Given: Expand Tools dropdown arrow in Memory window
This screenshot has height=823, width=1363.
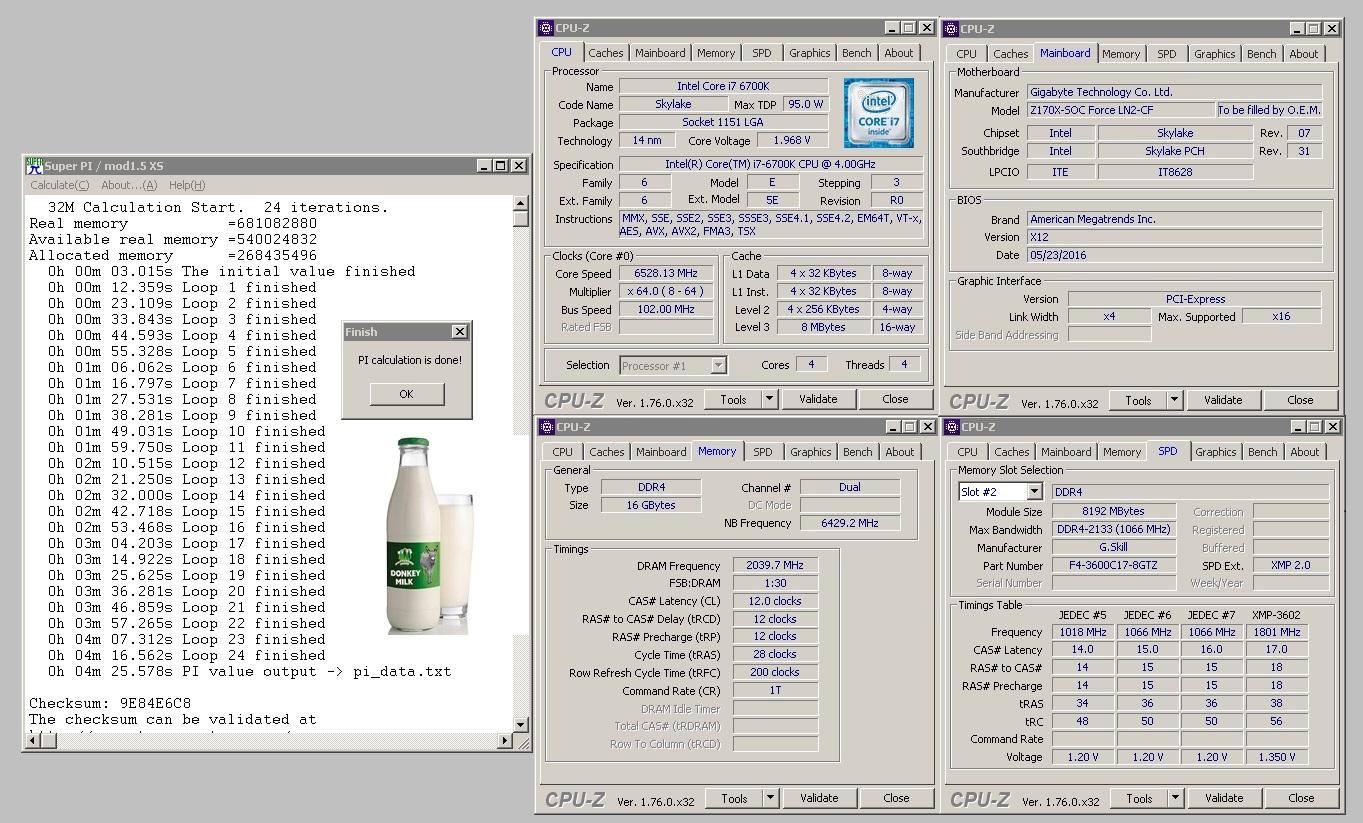Looking at the screenshot, I should (770, 798).
